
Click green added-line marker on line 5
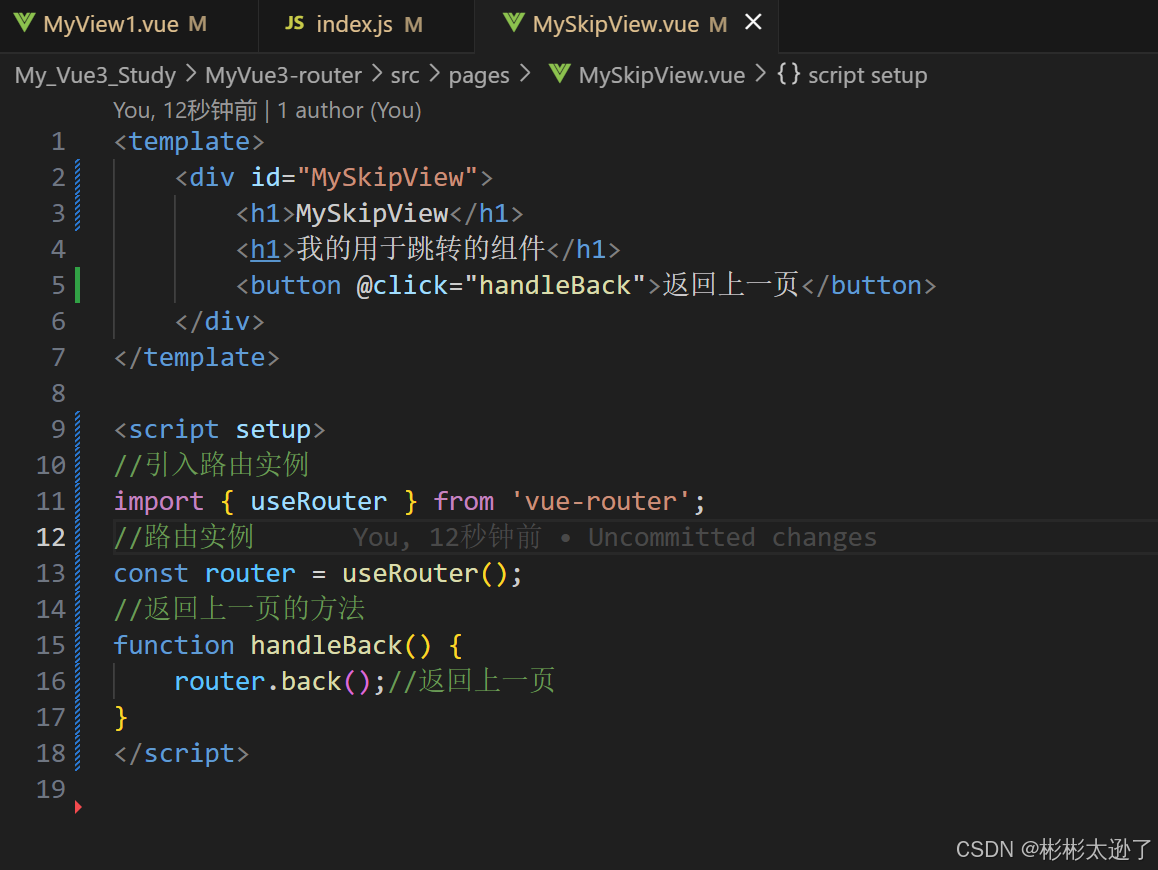tap(78, 285)
